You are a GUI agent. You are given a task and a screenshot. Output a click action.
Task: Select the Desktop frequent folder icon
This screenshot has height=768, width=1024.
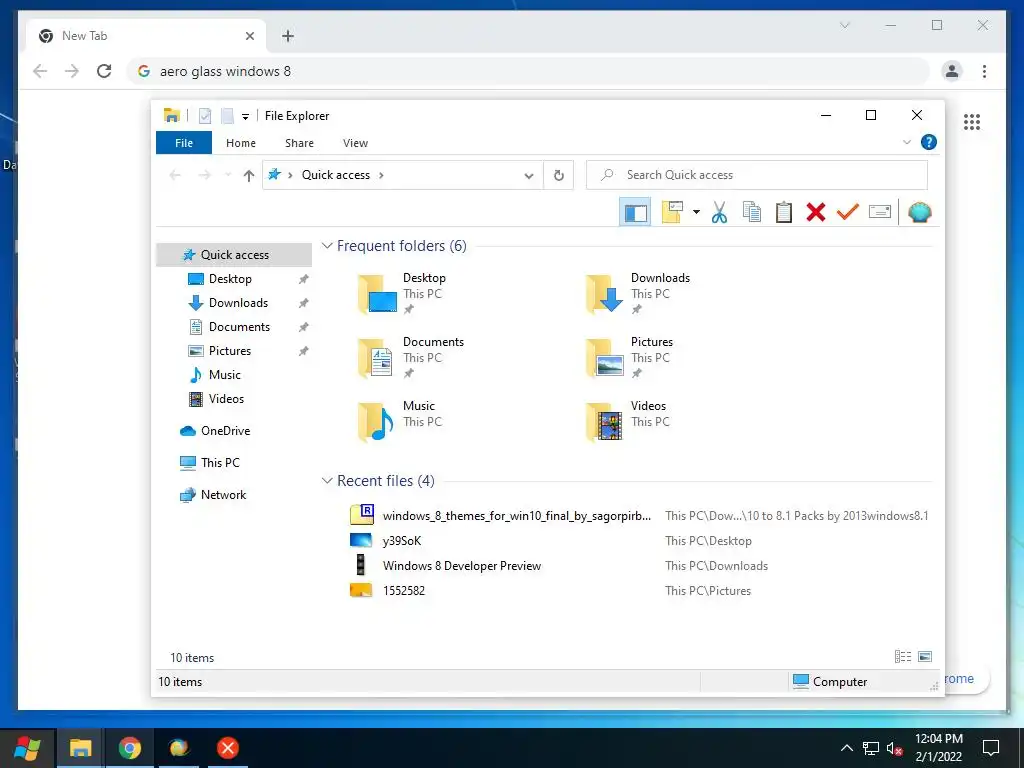point(377,294)
